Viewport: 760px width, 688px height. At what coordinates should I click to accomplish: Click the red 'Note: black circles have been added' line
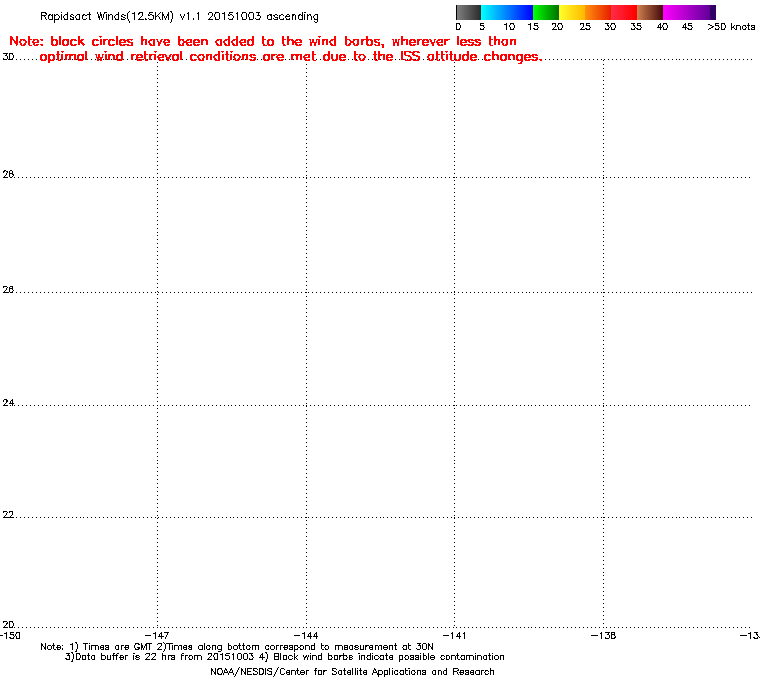263,41
